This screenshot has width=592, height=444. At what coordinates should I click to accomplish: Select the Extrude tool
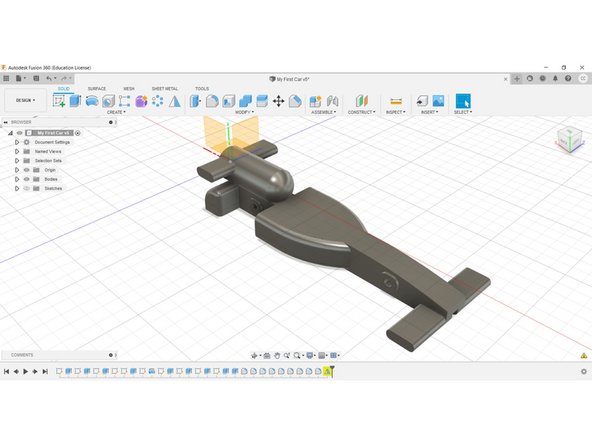pyautogui.click(x=75, y=101)
